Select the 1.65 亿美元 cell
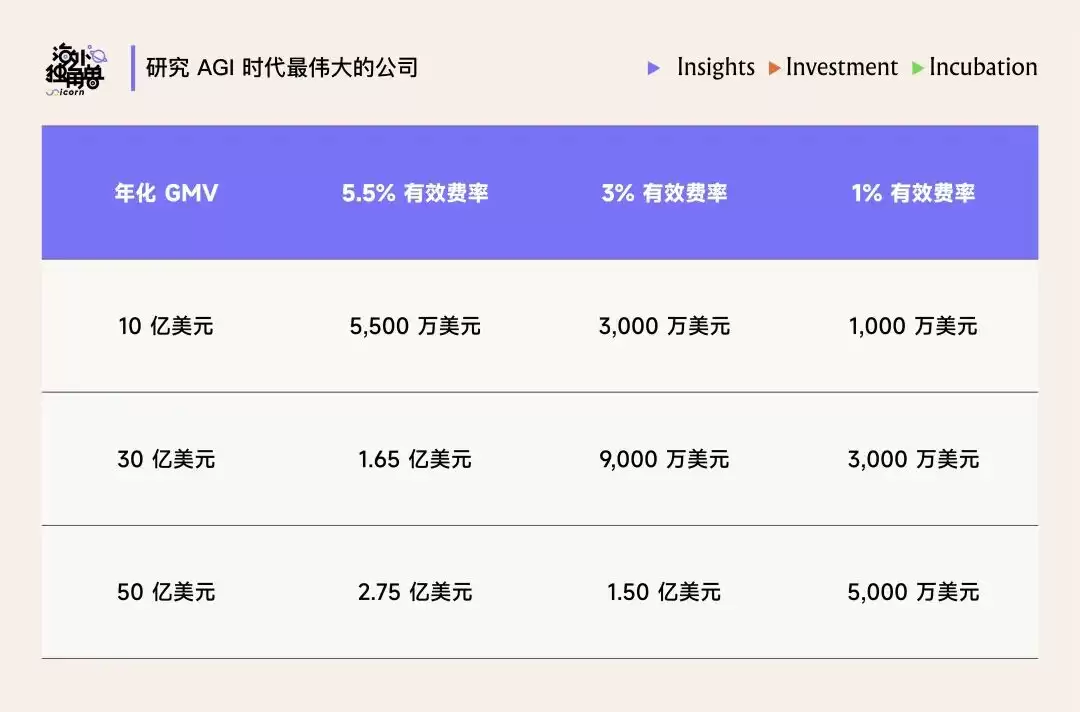 click(x=415, y=459)
